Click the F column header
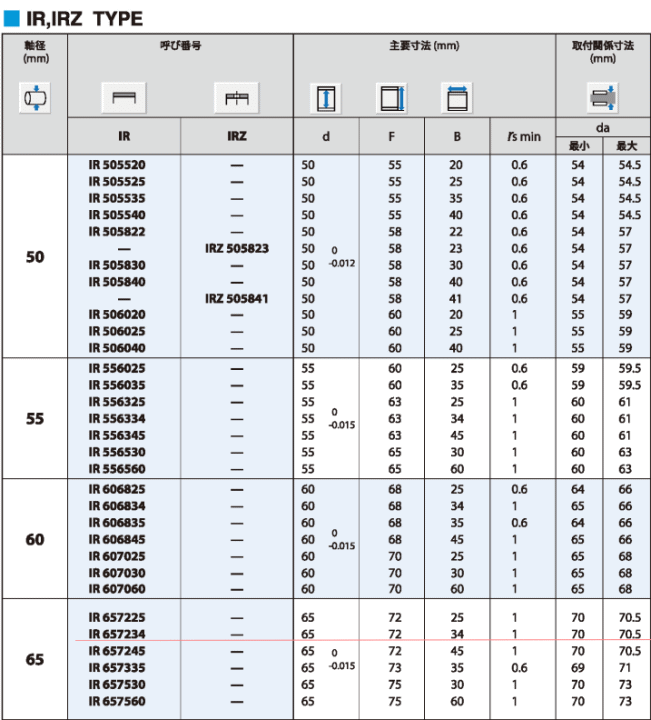The height and width of the screenshot is (720, 651). tap(391, 136)
